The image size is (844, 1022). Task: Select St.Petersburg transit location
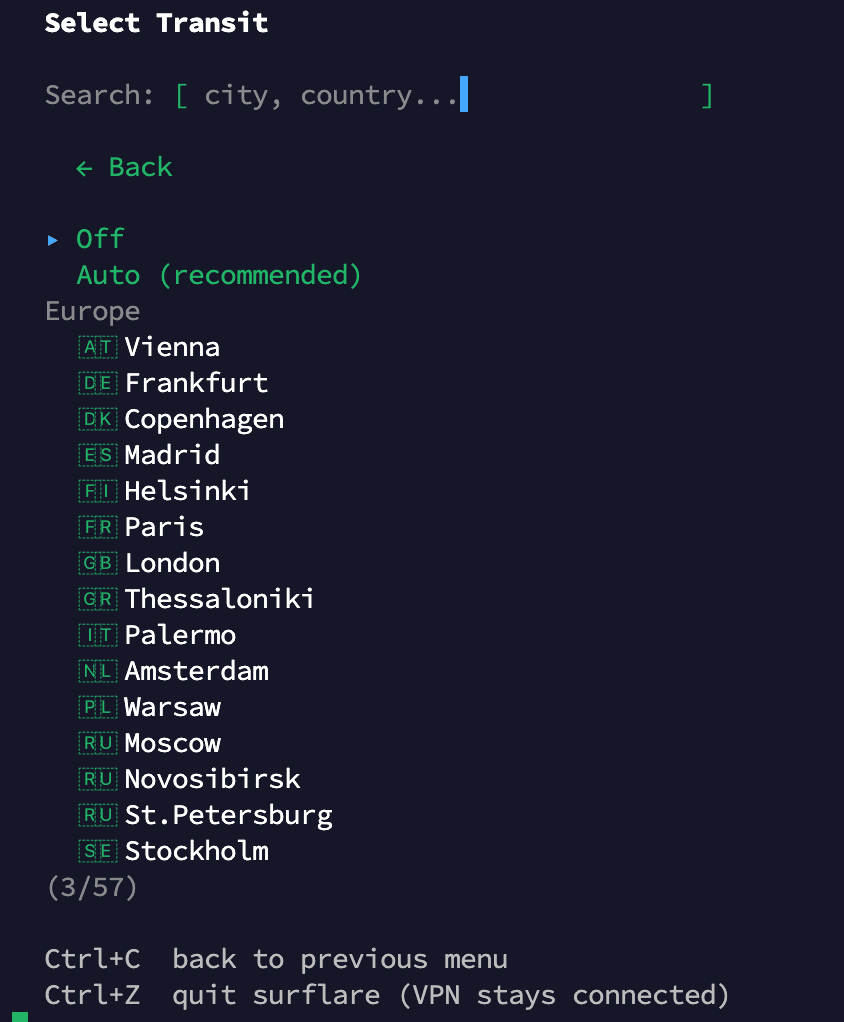tap(228, 815)
